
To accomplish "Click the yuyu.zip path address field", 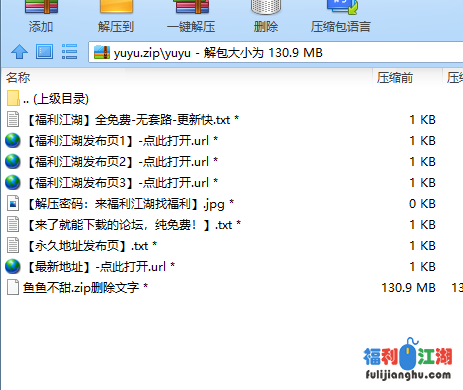I will (275, 52).
